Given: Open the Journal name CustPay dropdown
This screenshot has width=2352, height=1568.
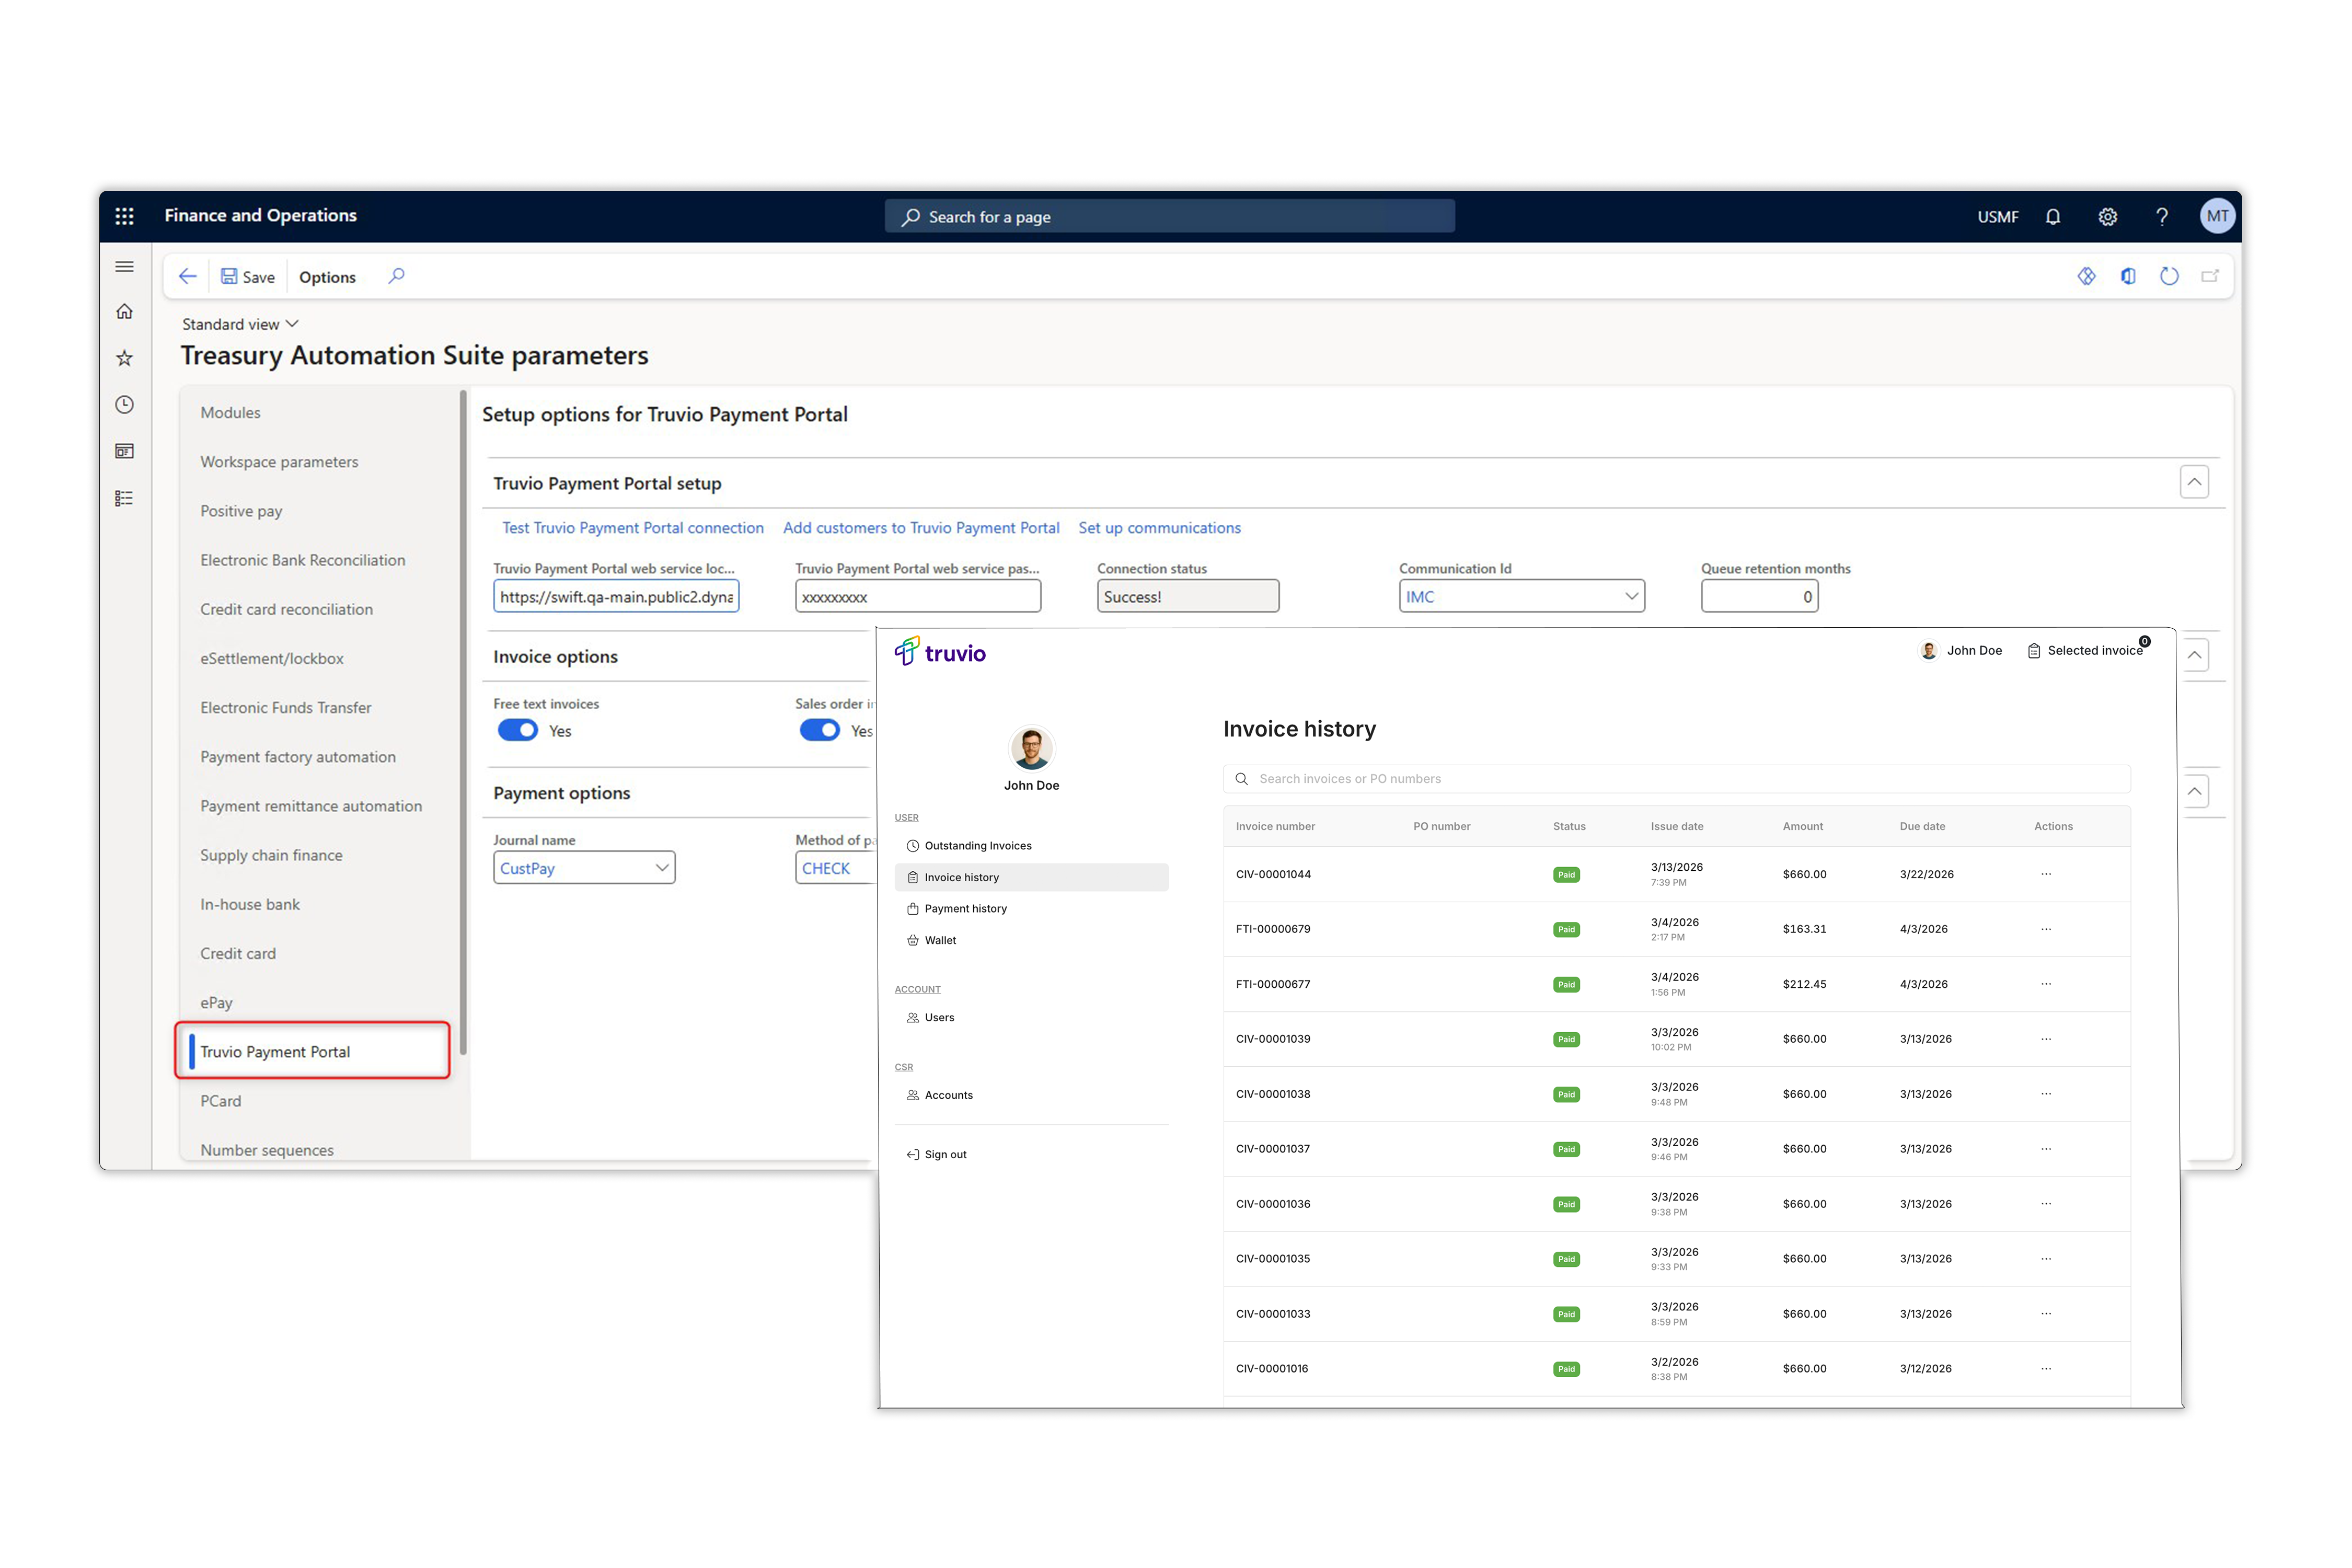Looking at the screenshot, I should (661, 868).
